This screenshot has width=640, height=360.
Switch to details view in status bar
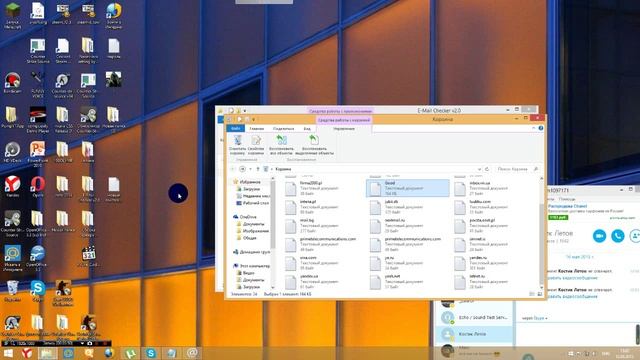(532, 294)
